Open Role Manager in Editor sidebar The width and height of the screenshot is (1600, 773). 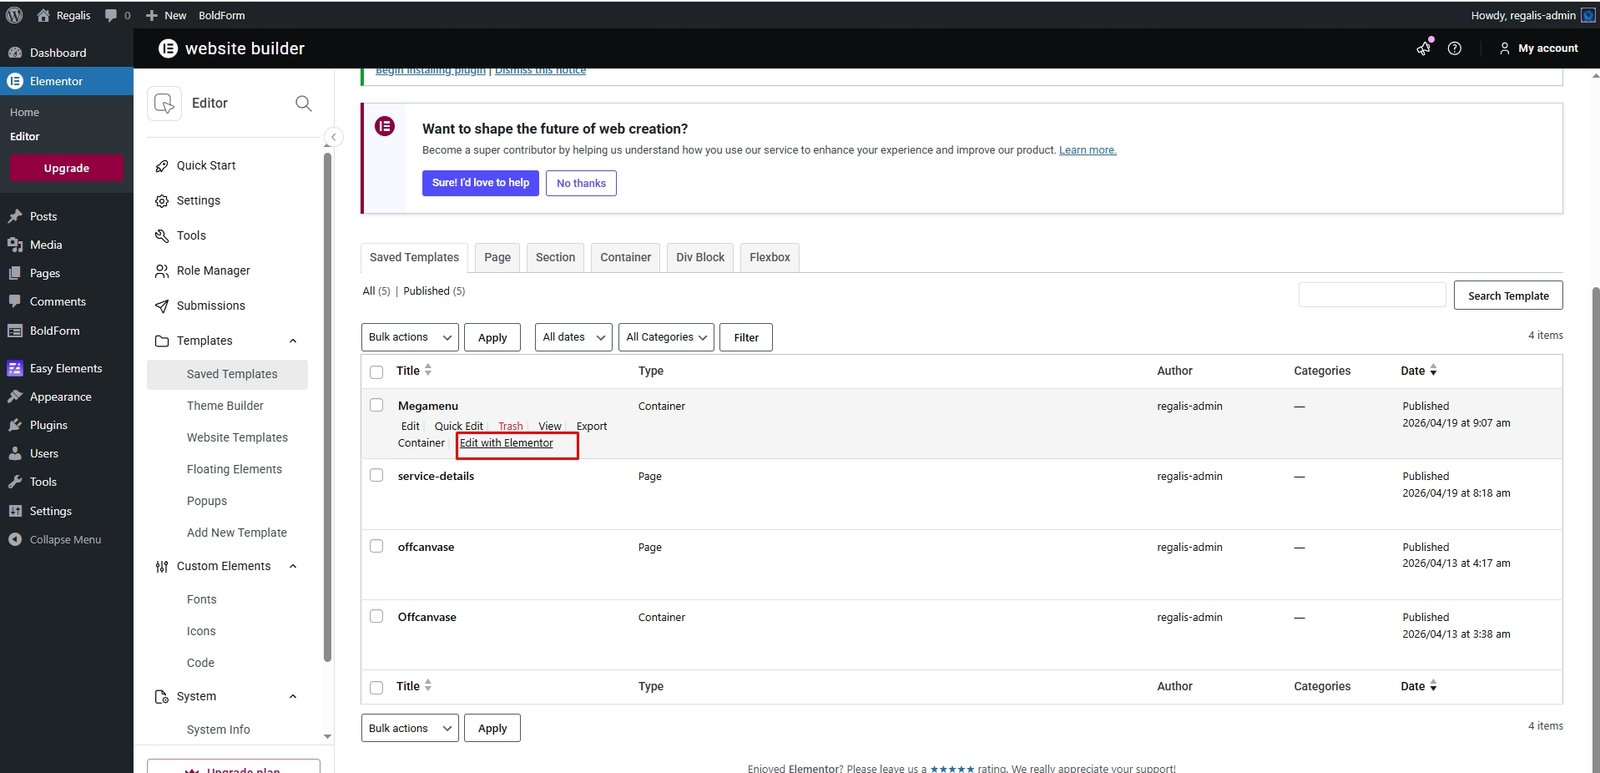(213, 271)
